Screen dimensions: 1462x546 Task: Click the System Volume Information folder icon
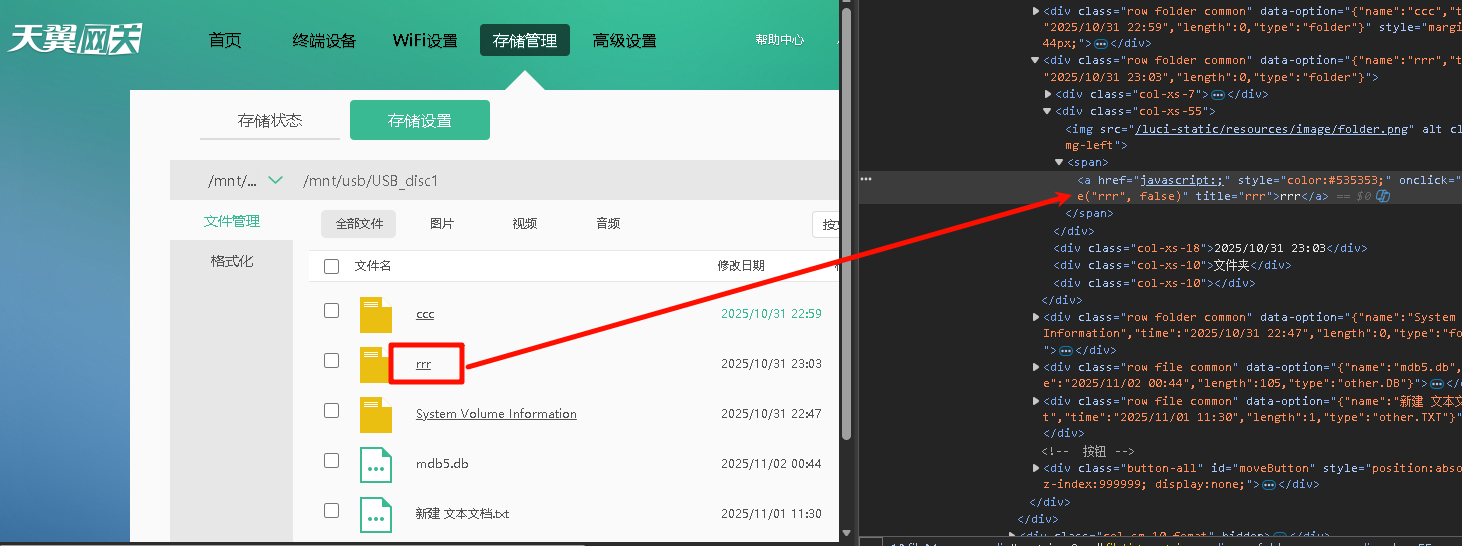376,415
